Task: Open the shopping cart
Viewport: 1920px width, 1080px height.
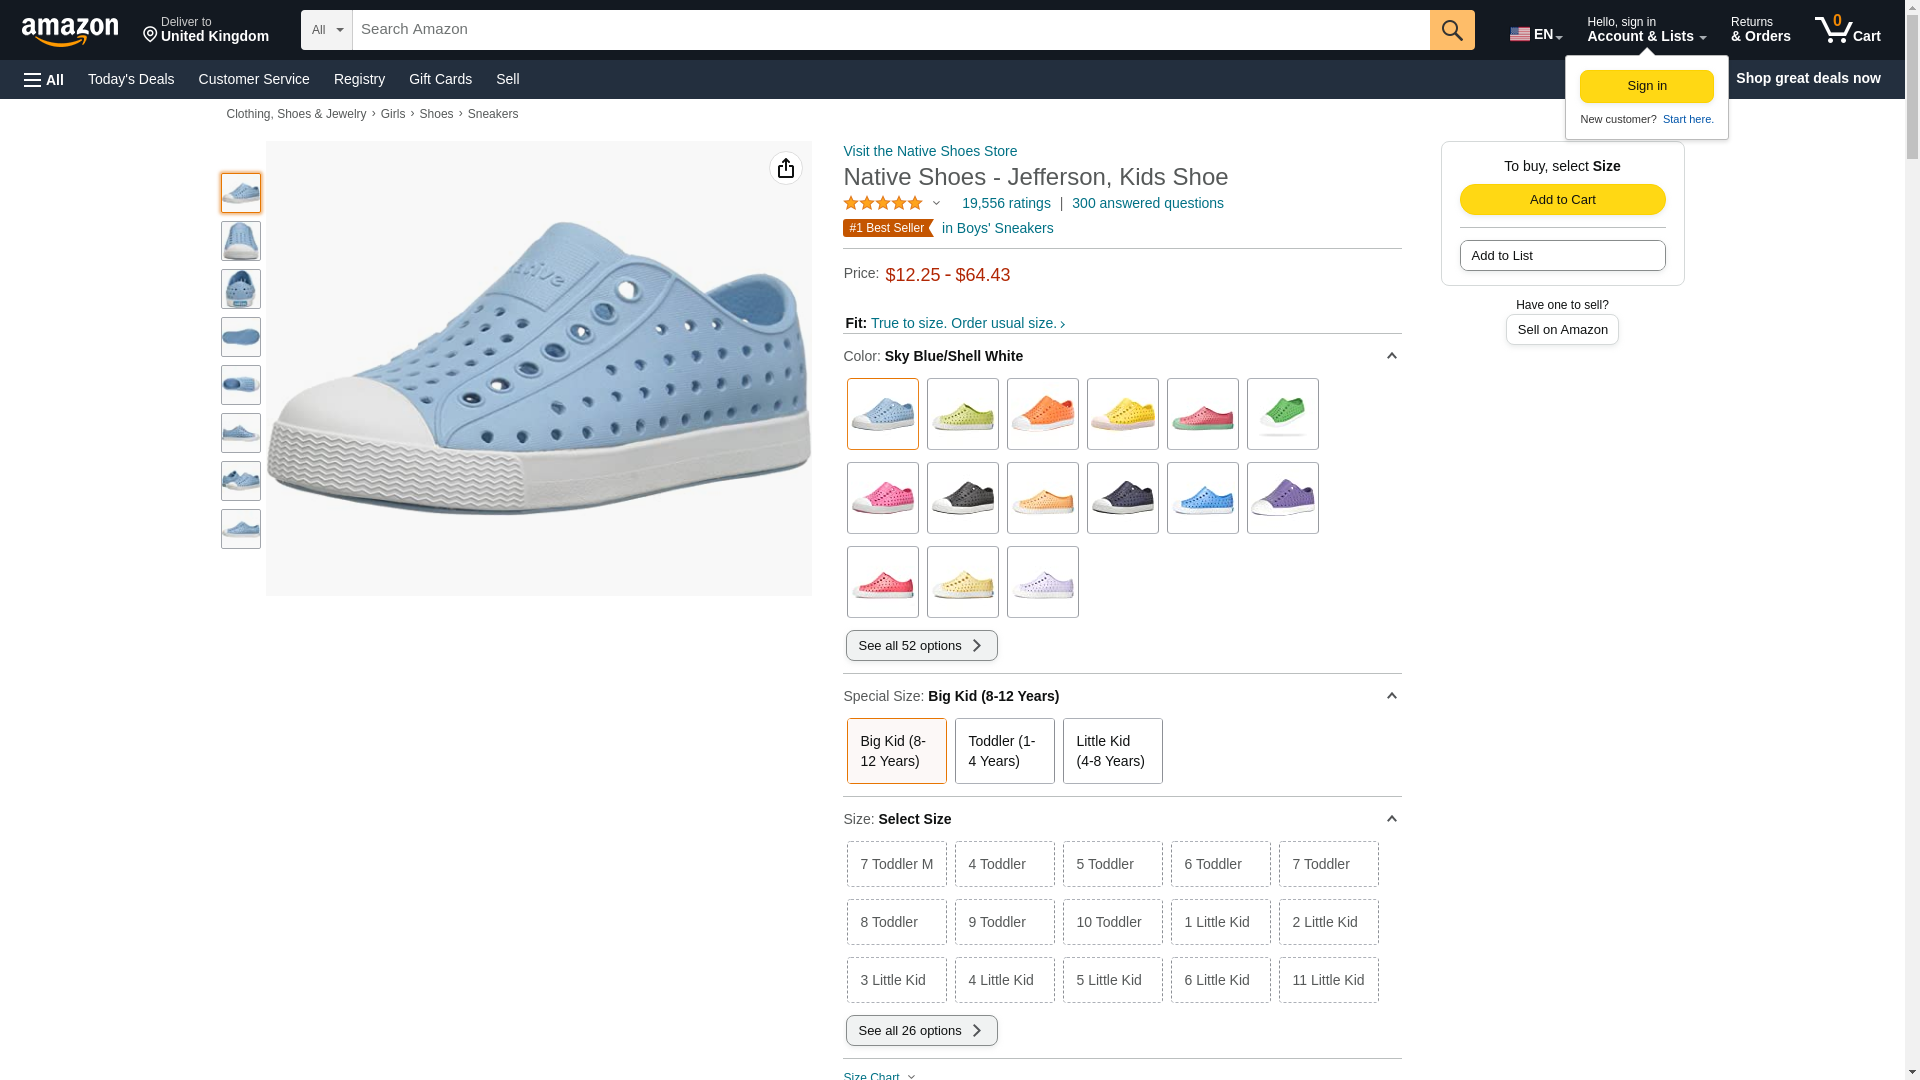Action: (1847, 30)
